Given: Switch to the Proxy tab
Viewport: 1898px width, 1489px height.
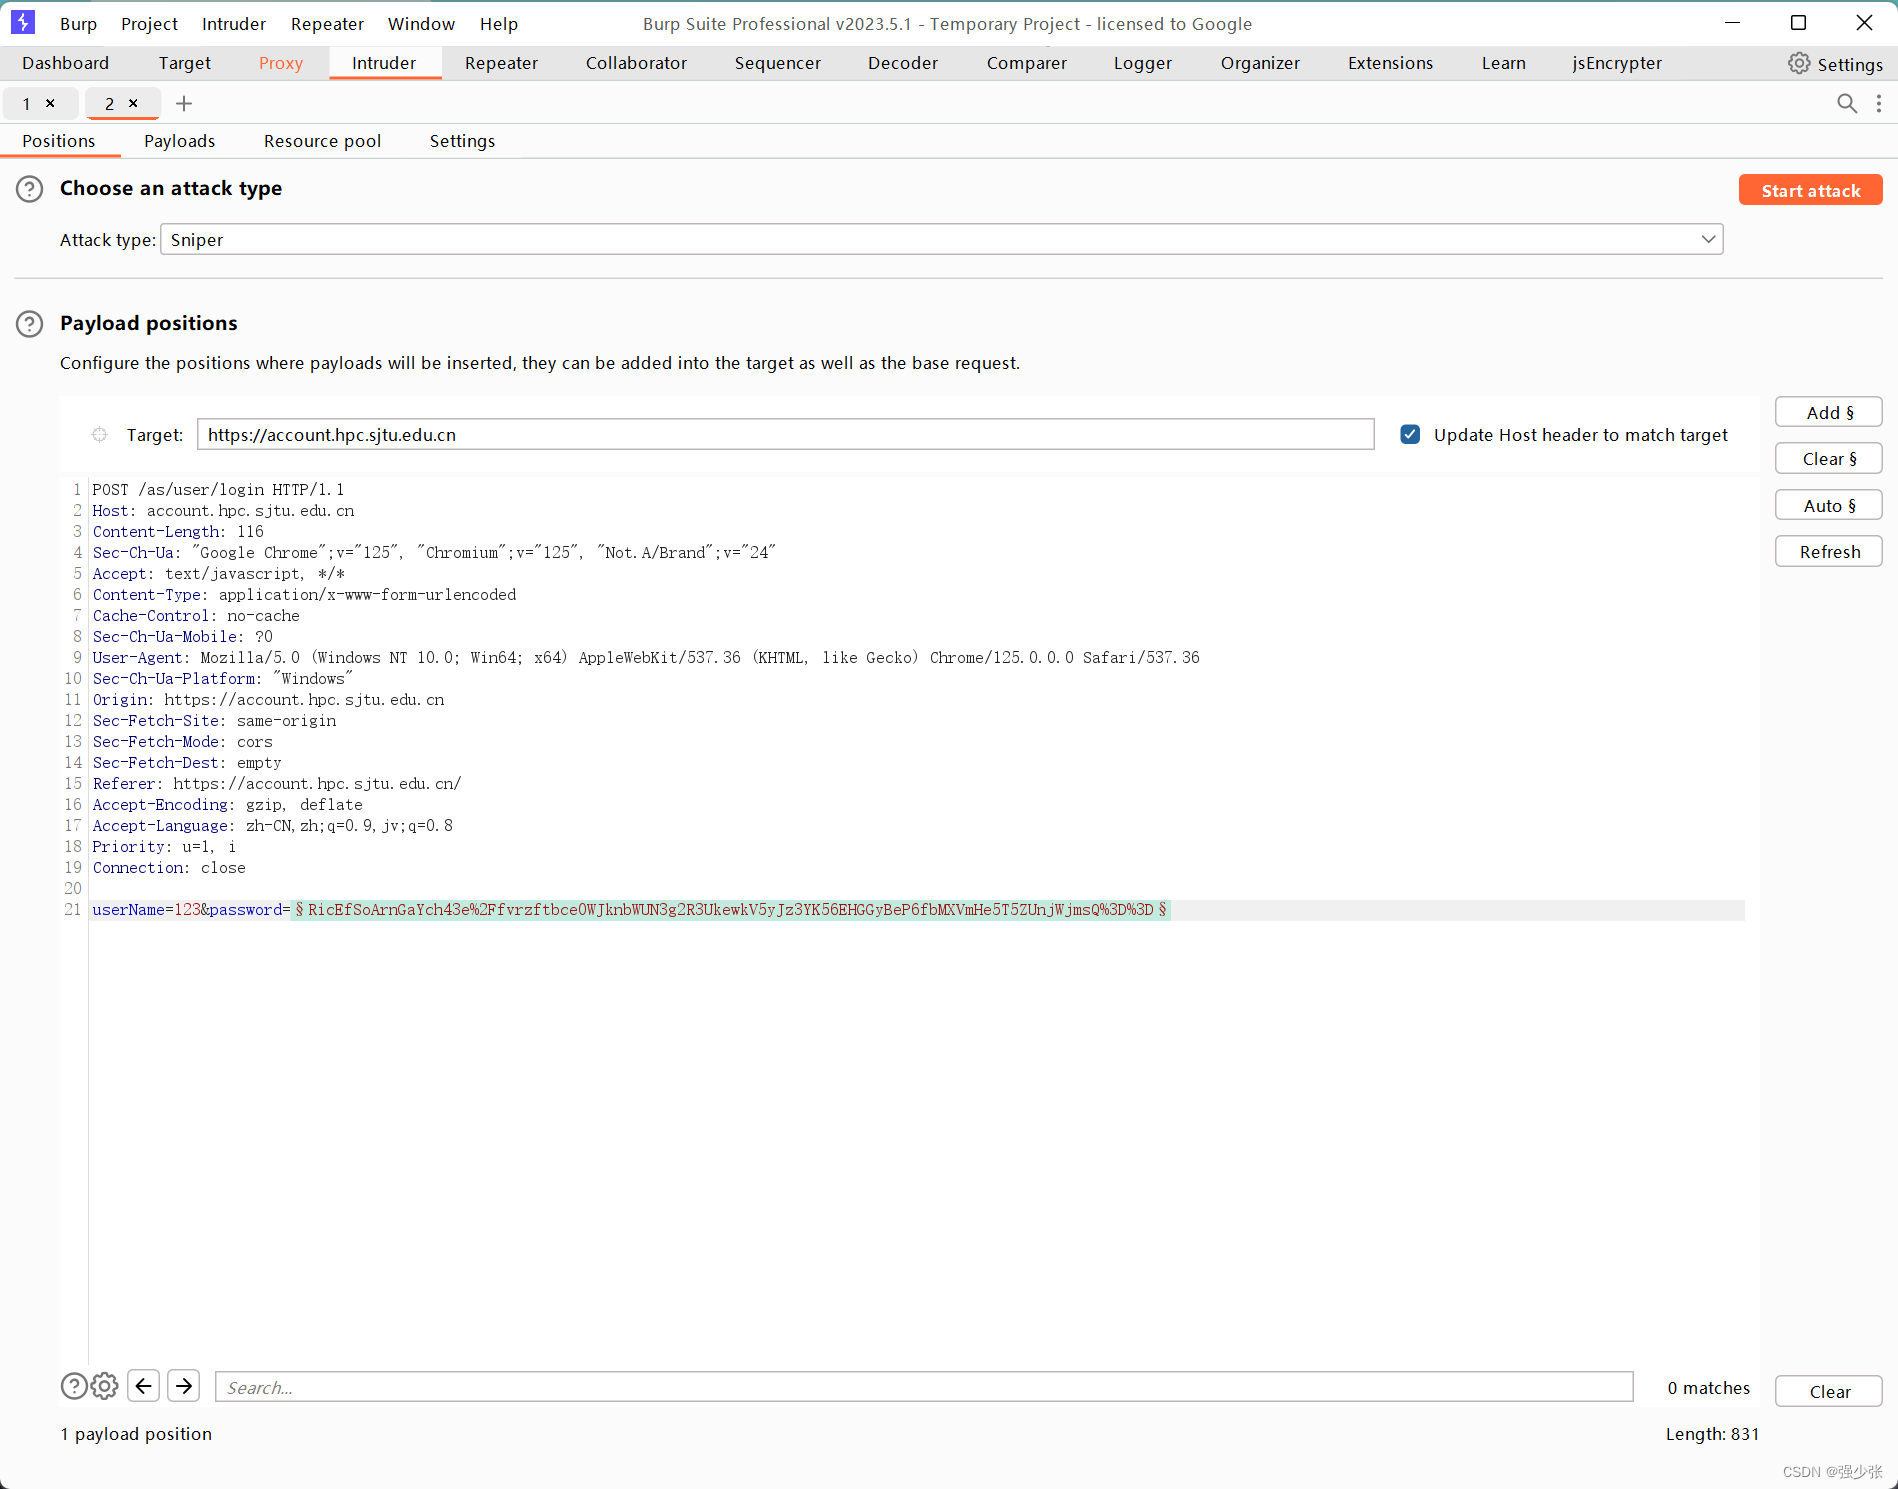Looking at the screenshot, I should (280, 63).
